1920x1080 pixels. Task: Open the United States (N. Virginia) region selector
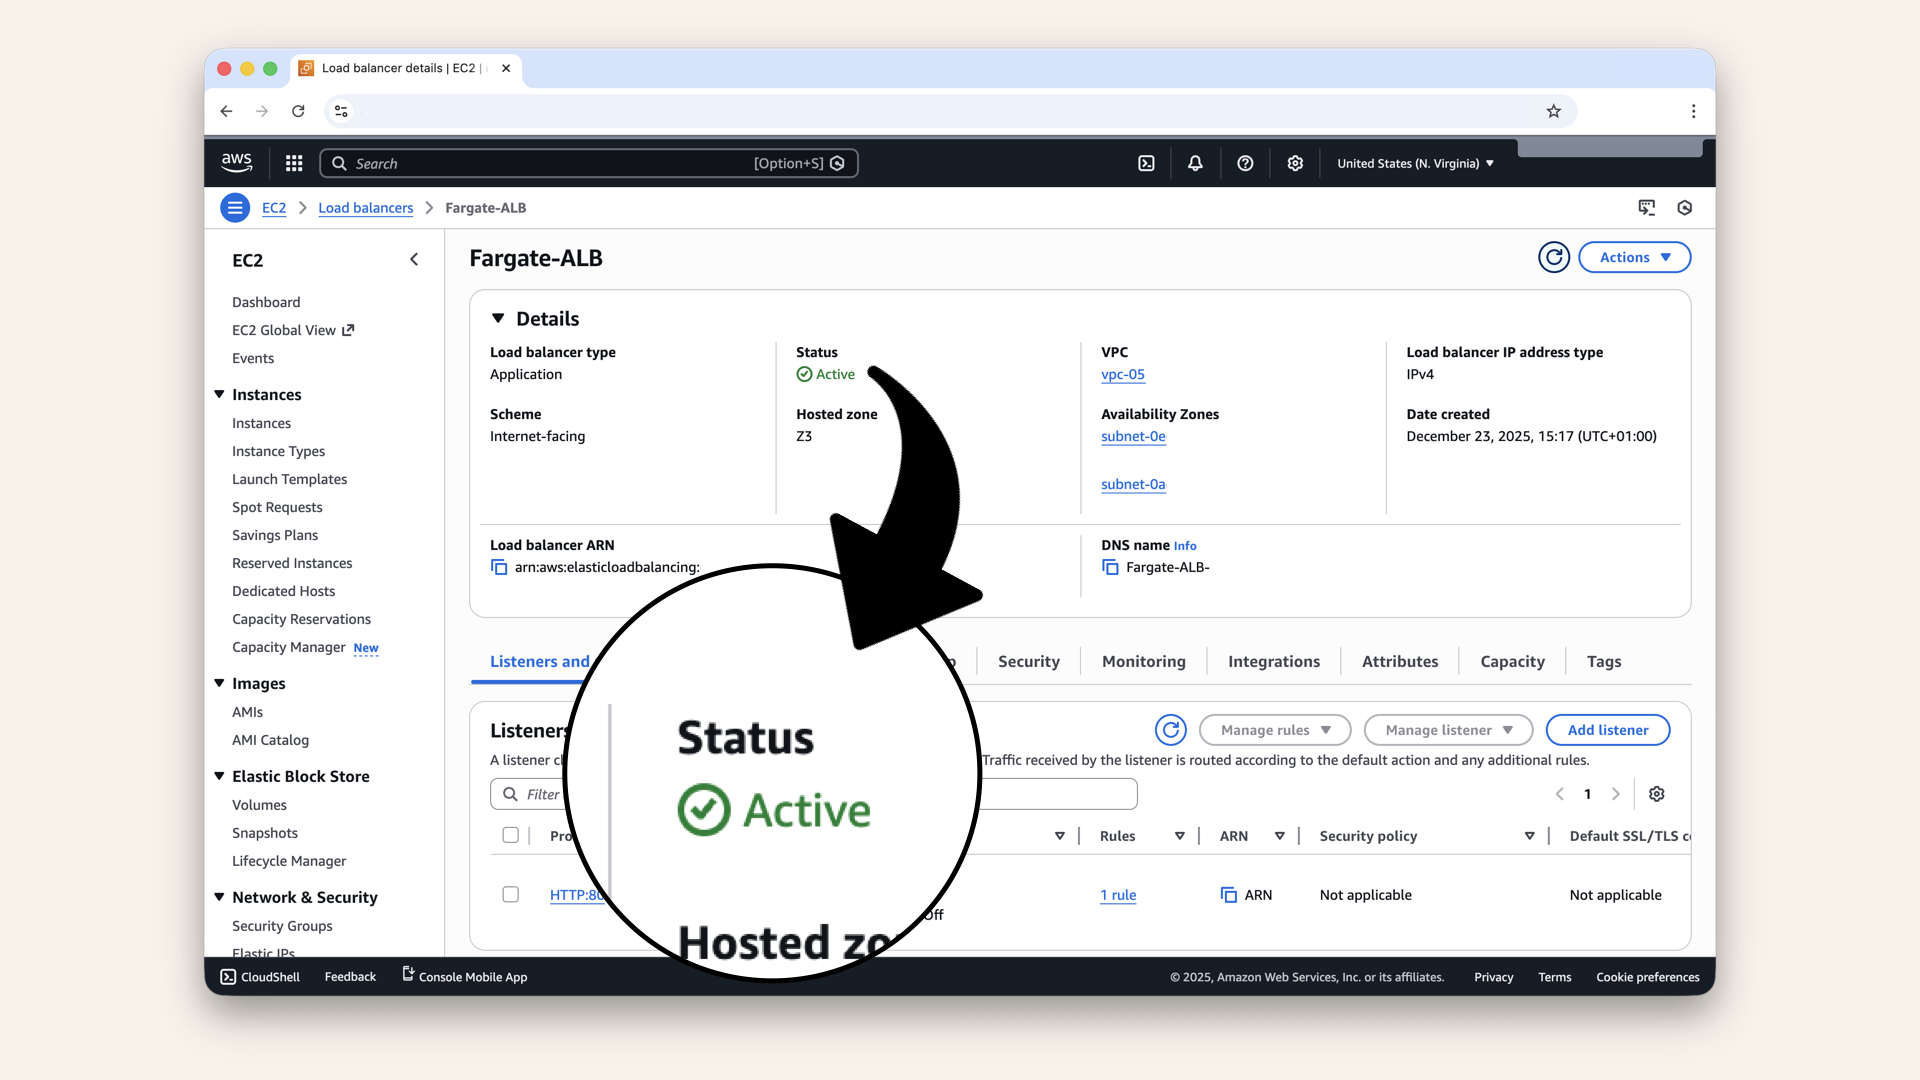[x=1414, y=163]
